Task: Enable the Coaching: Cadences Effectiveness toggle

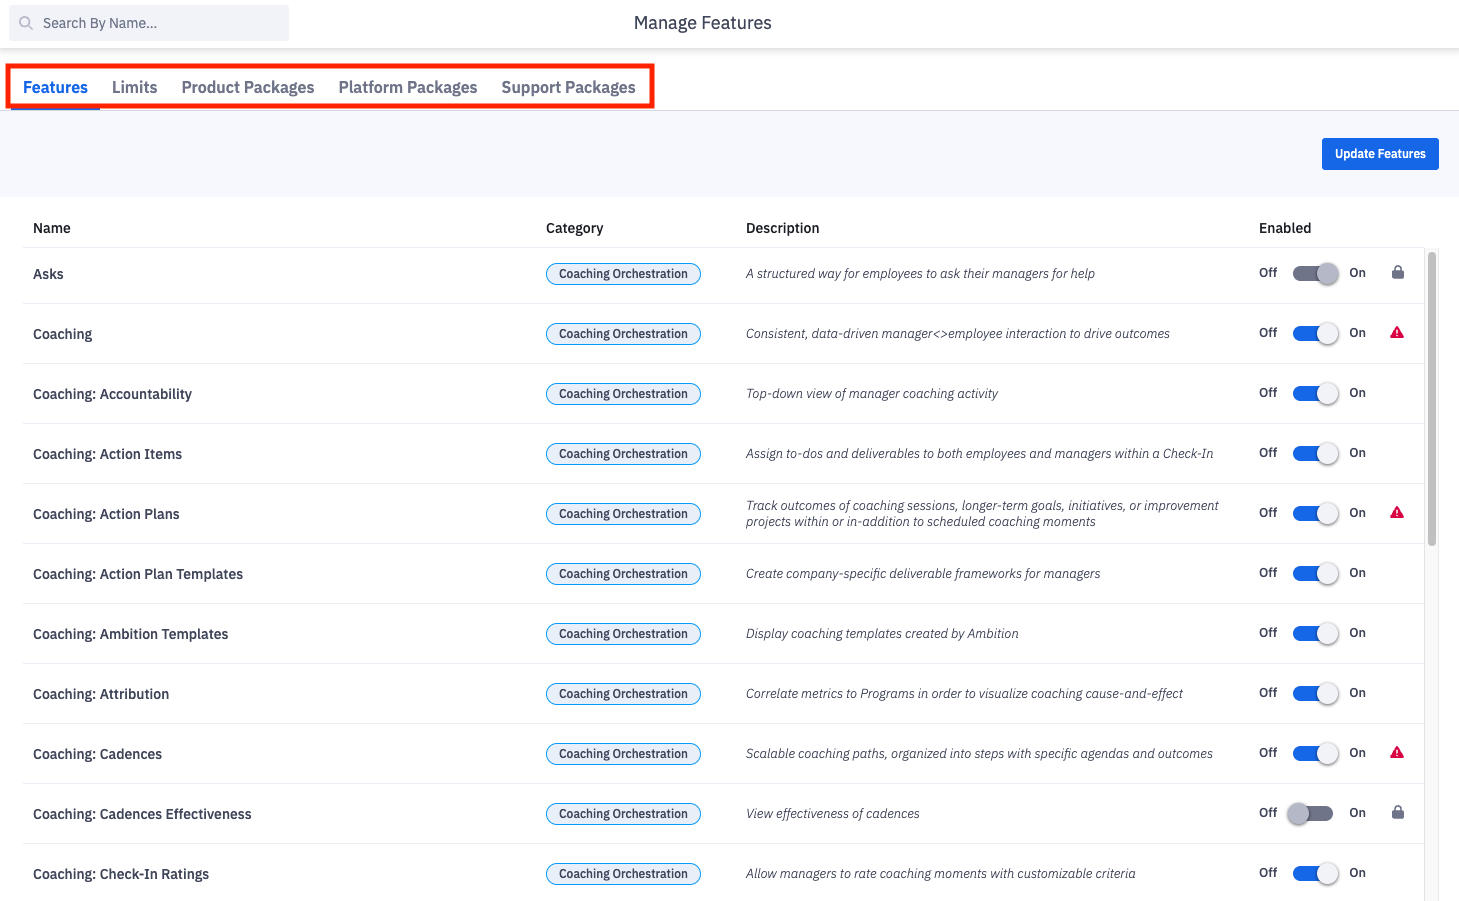Action: pos(1310,813)
